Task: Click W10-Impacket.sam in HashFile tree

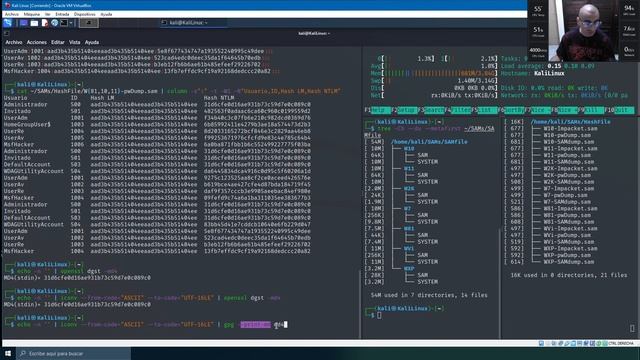Action: tap(570, 129)
